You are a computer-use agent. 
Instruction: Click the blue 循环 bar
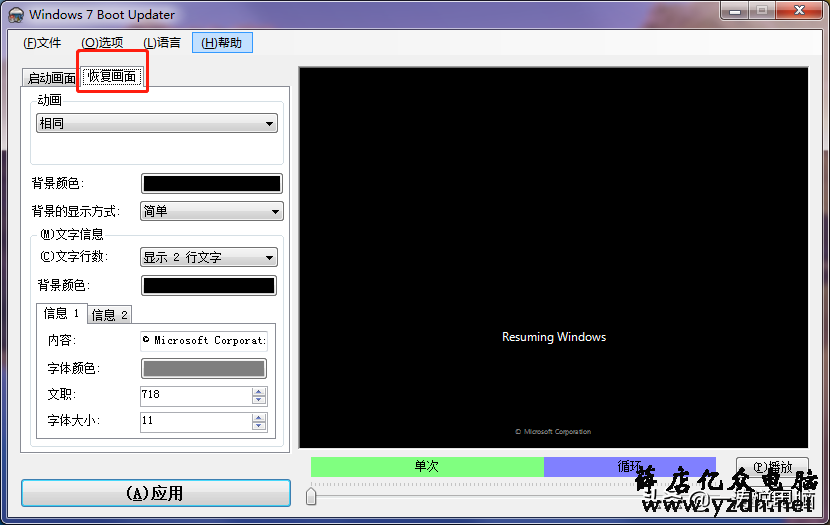click(630, 467)
